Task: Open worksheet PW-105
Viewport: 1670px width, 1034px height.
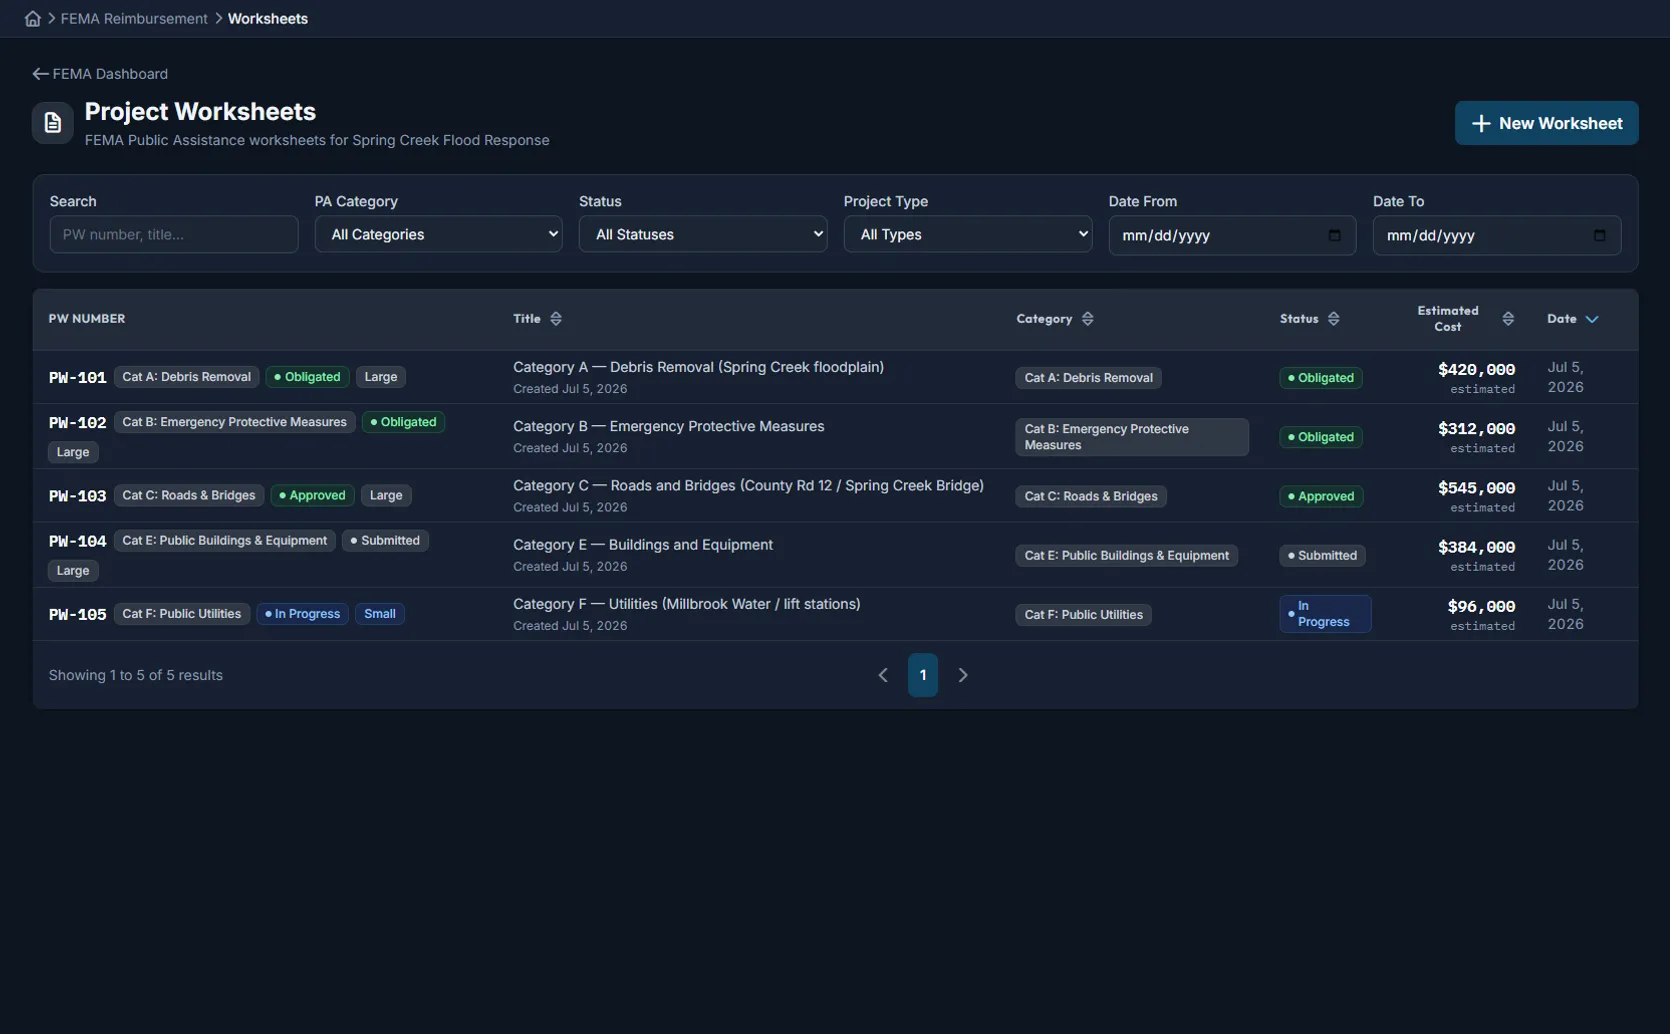Action: [77, 615]
